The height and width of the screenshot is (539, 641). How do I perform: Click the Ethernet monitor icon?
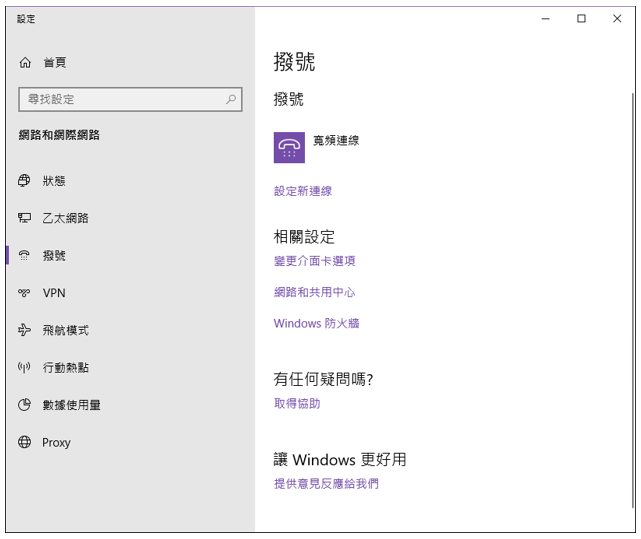25,218
